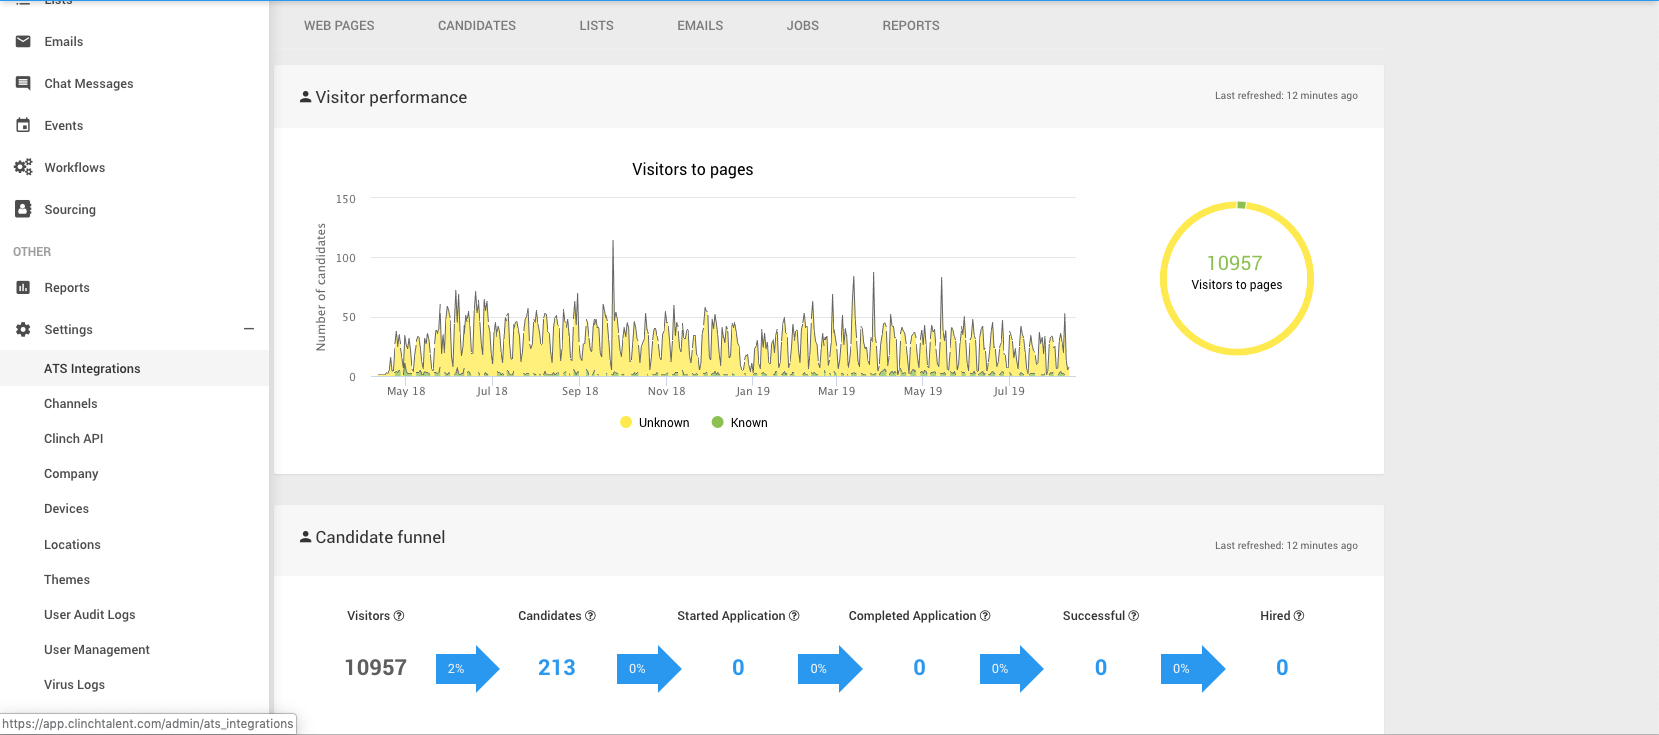Open the JOBS tab
The width and height of the screenshot is (1659, 735).
tap(803, 26)
